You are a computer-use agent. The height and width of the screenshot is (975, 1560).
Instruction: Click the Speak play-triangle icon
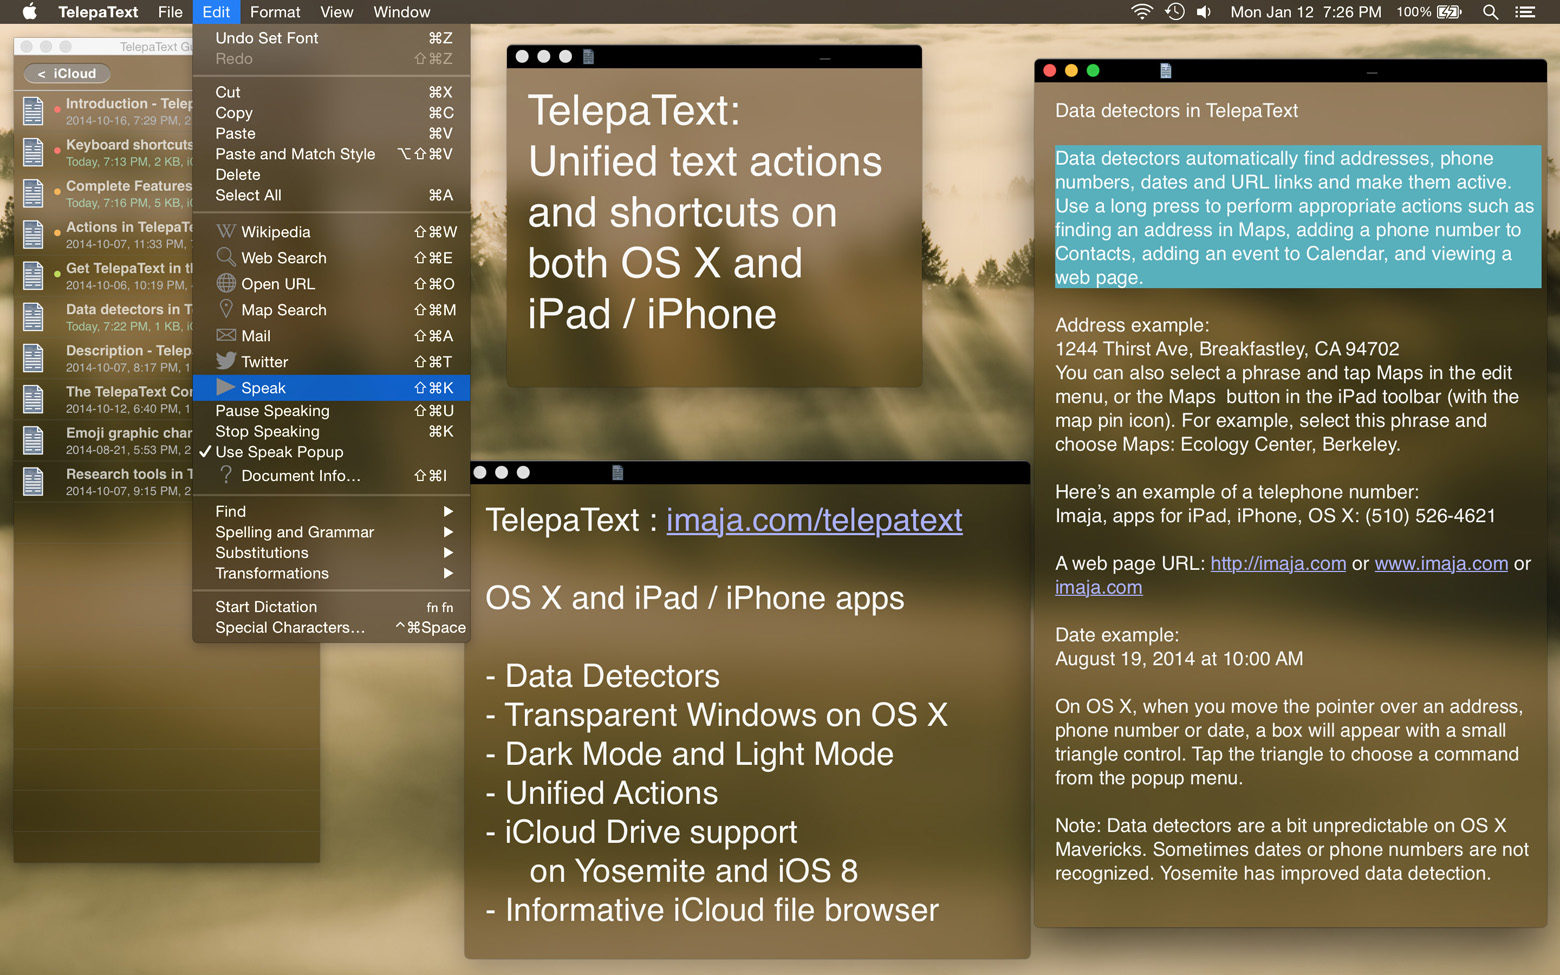226,387
